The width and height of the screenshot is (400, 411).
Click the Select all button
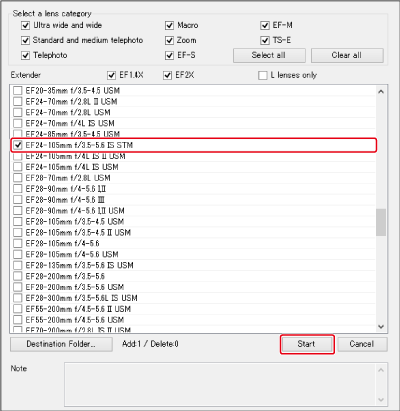point(269,55)
